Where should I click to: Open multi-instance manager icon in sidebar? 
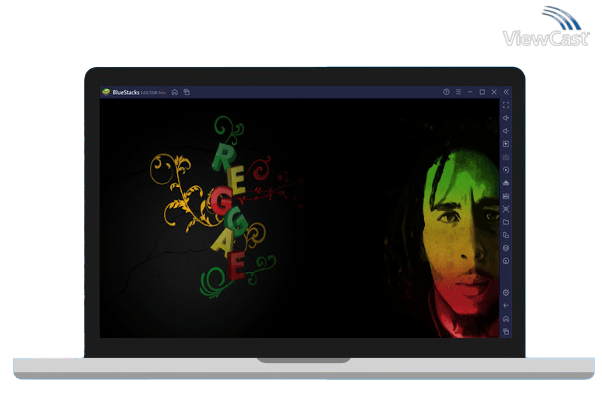coord(506,235)
